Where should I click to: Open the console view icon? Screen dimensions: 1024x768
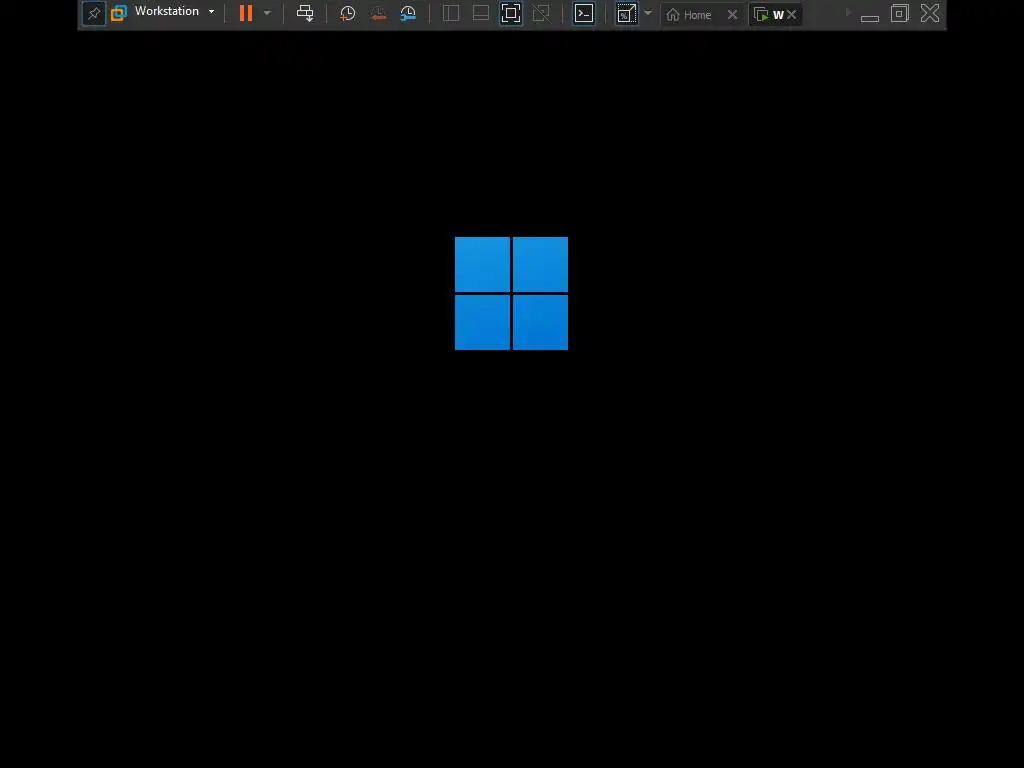tap(584, 13)
